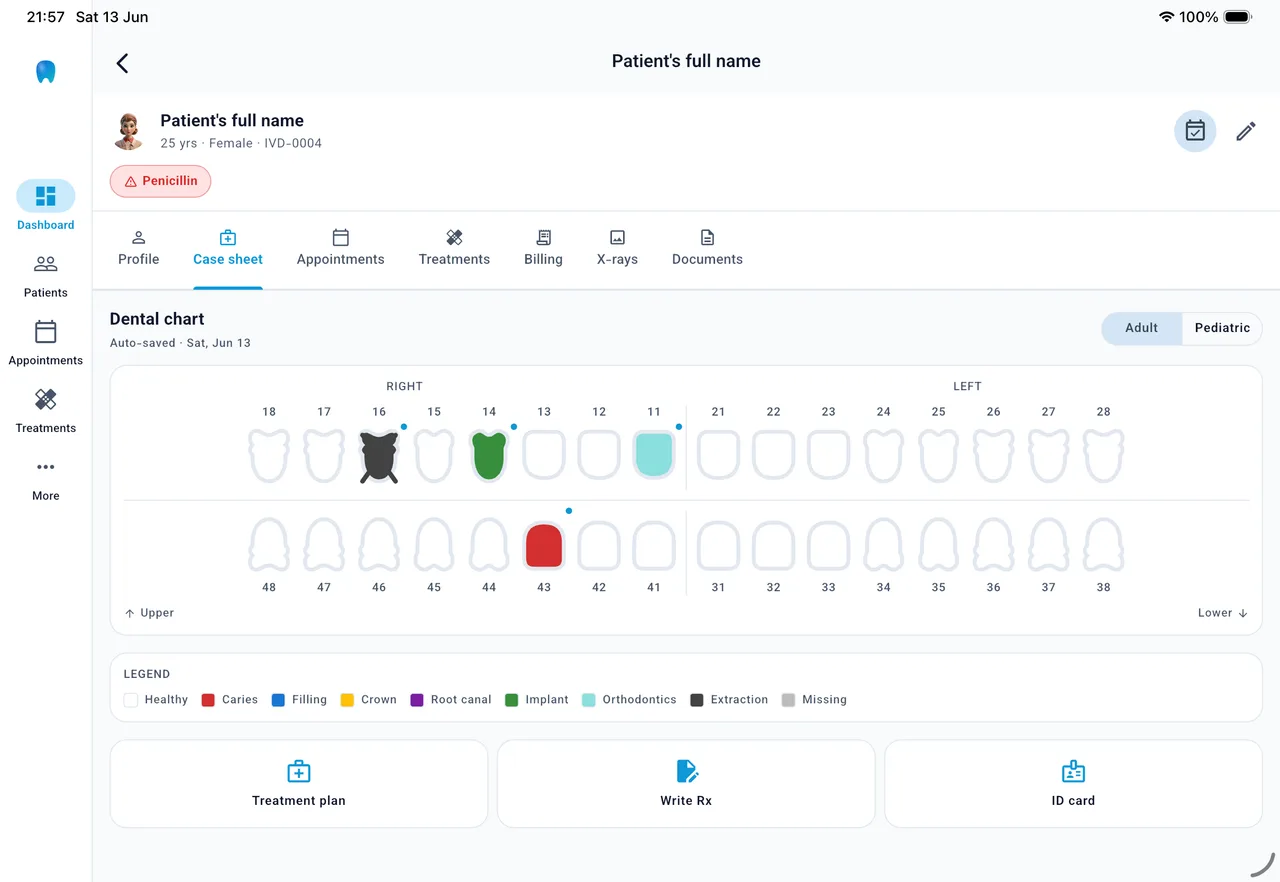
Task: Select tooth 46 on the chart
Action: (379, 545)
